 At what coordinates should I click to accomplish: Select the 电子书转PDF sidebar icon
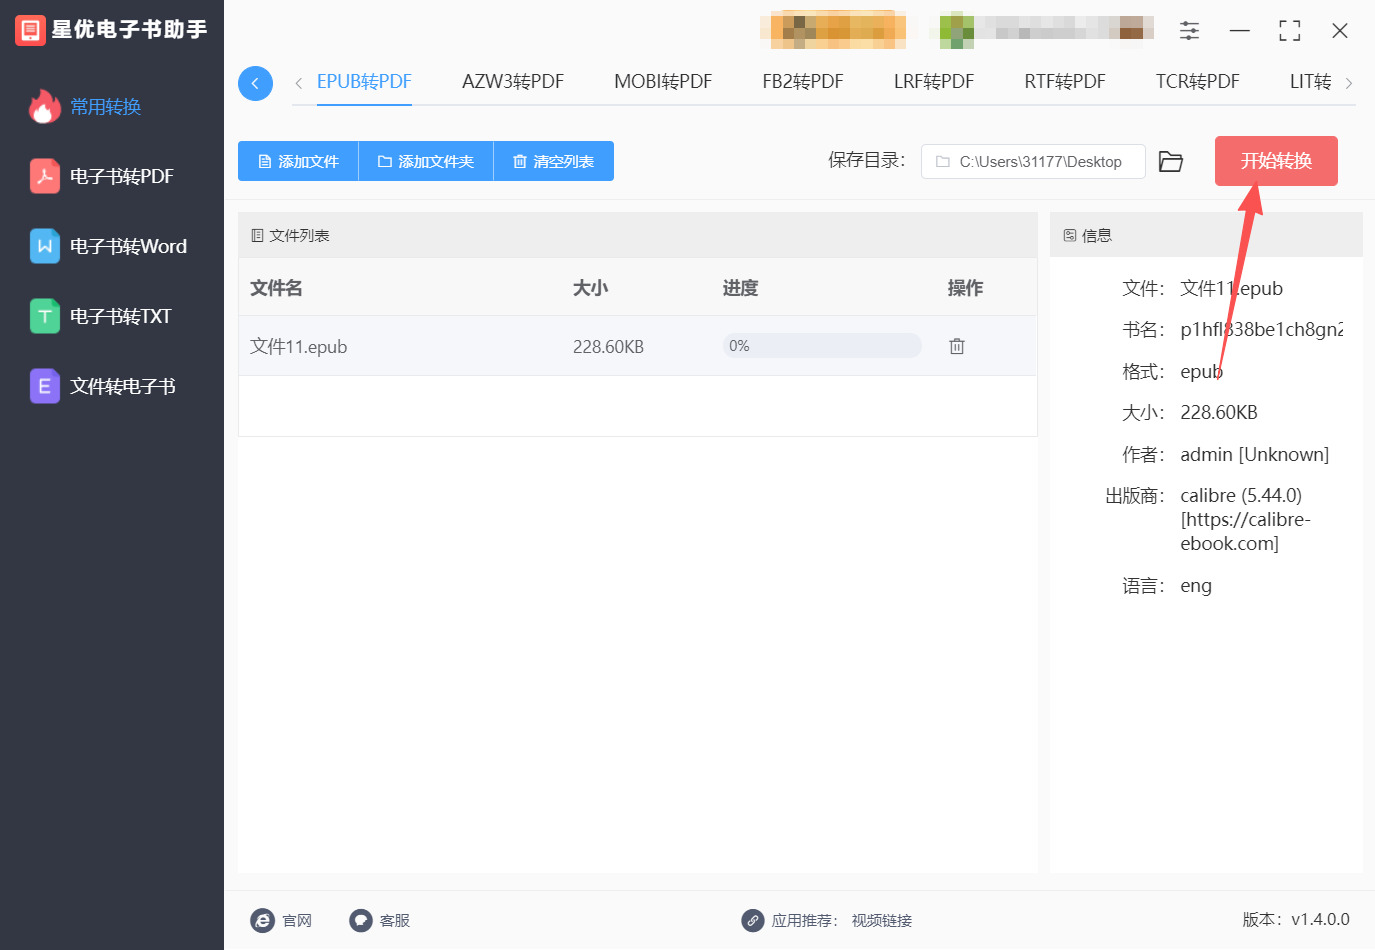(46, 176)
